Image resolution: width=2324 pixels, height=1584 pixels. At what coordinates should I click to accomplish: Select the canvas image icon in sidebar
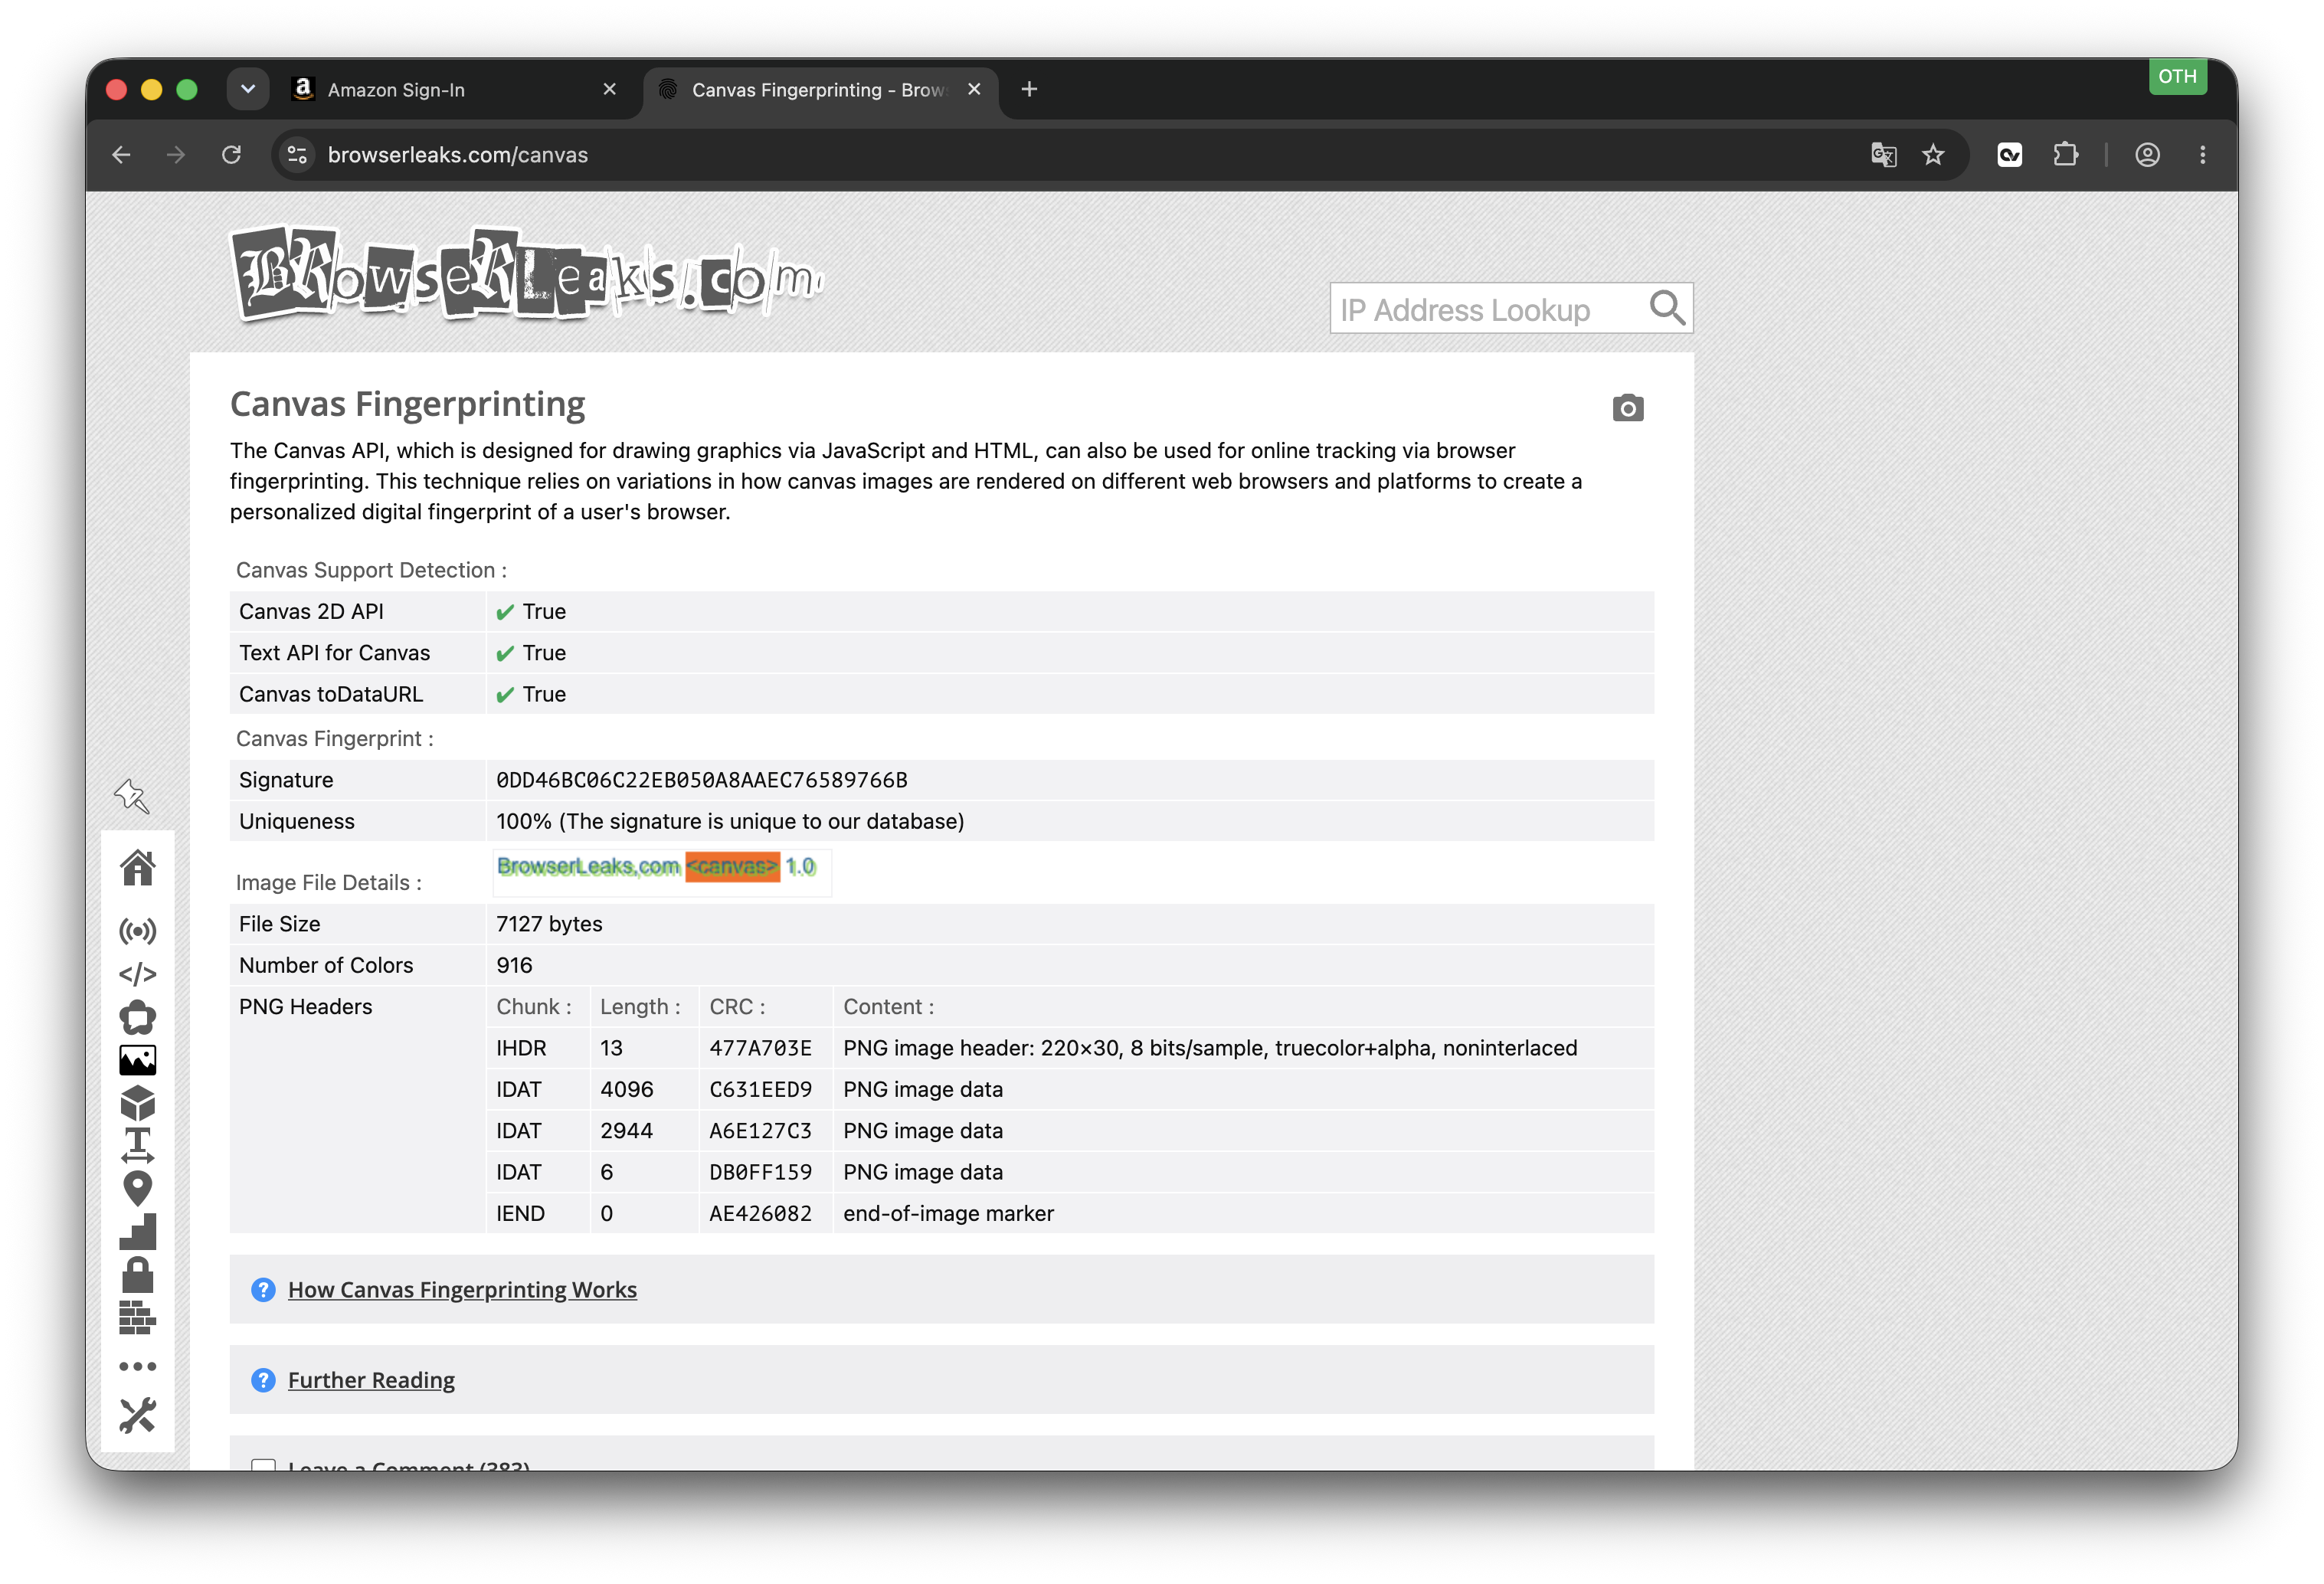[138, 1060]
